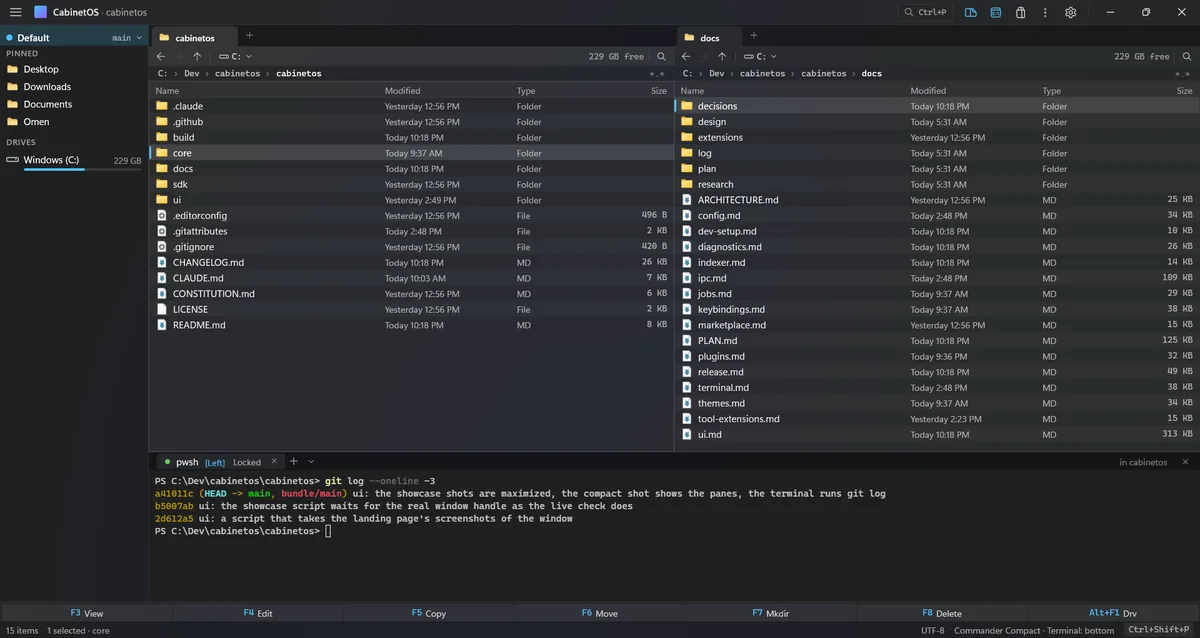Search in right pane

1186,57
